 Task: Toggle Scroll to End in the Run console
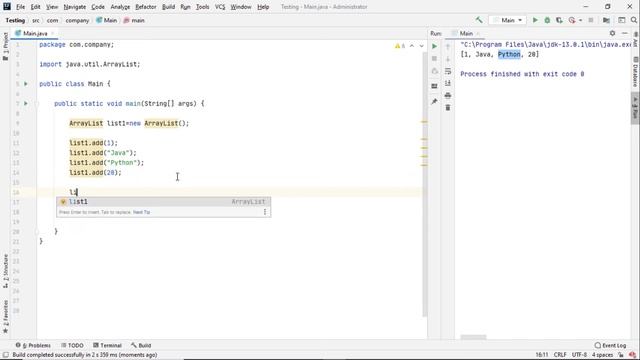point(448,83)
